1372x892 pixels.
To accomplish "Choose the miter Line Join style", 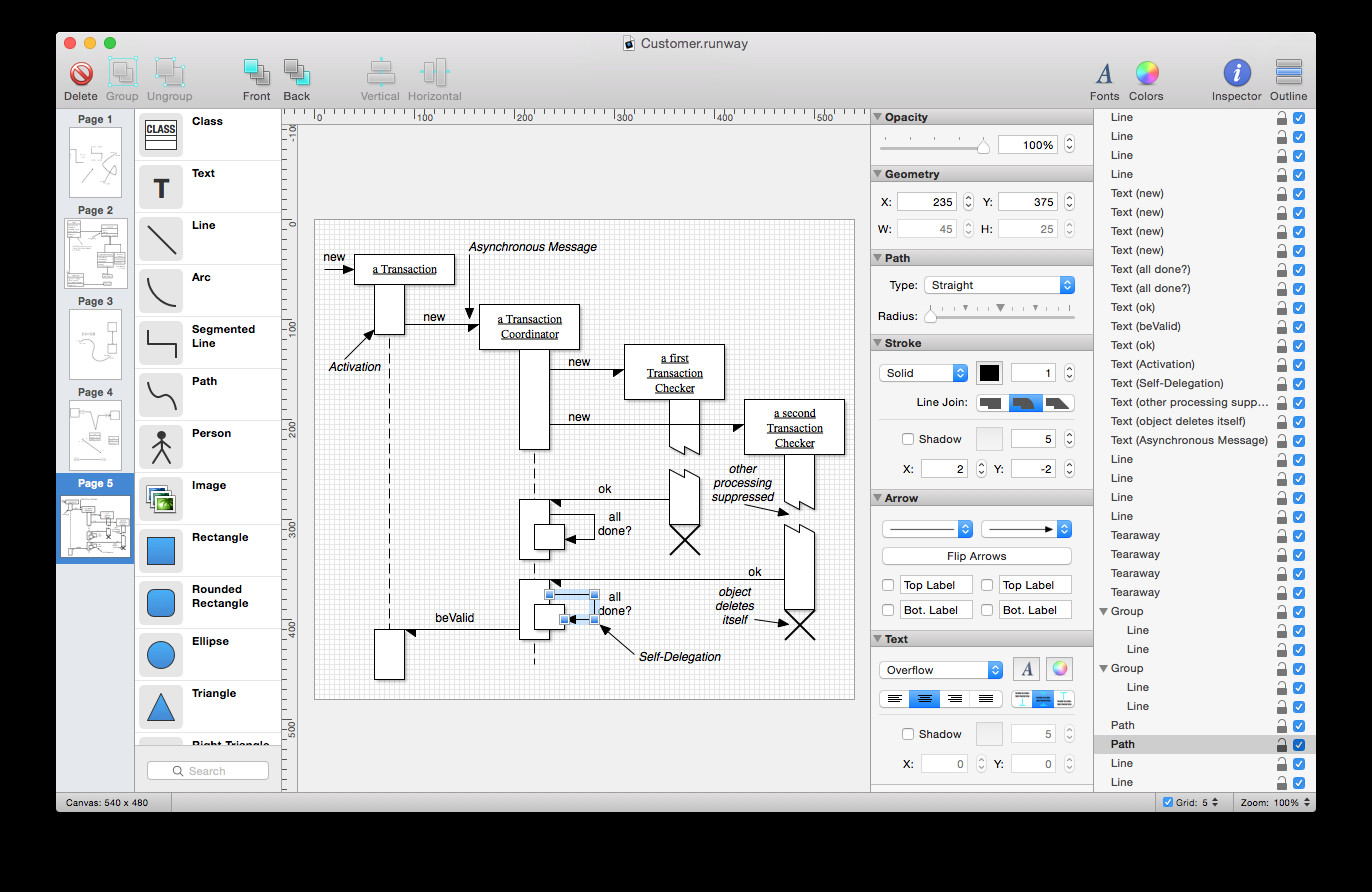I will 992,403.
